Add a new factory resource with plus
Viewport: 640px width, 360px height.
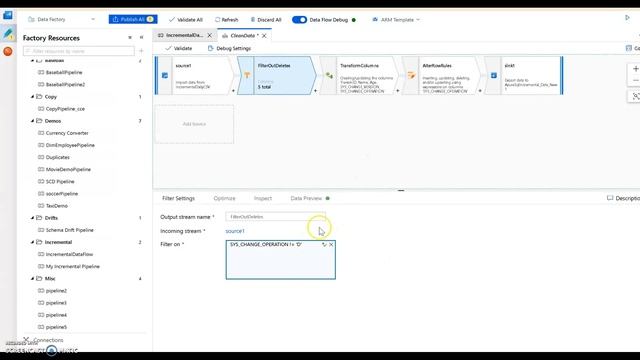[141, 51]
